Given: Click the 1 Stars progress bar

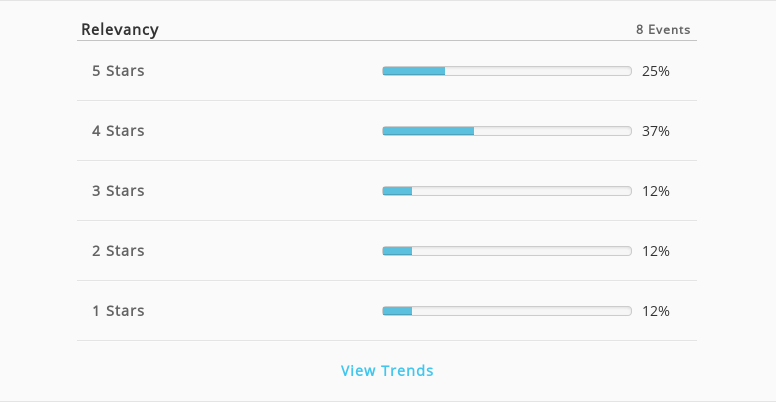Looking at the screenshot, I should point(507,310).
